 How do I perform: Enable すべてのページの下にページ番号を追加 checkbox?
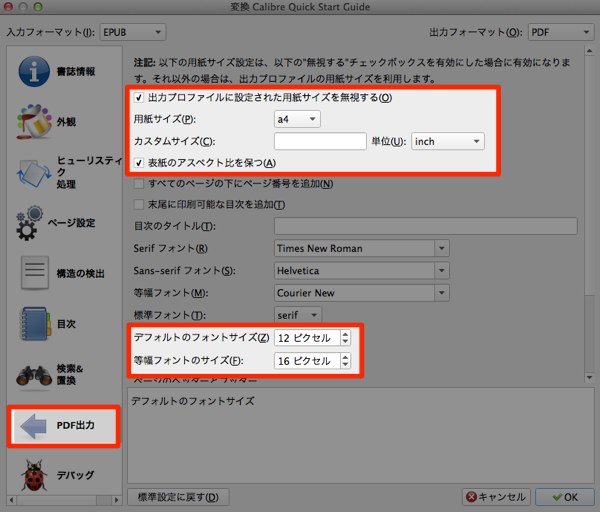139,184
